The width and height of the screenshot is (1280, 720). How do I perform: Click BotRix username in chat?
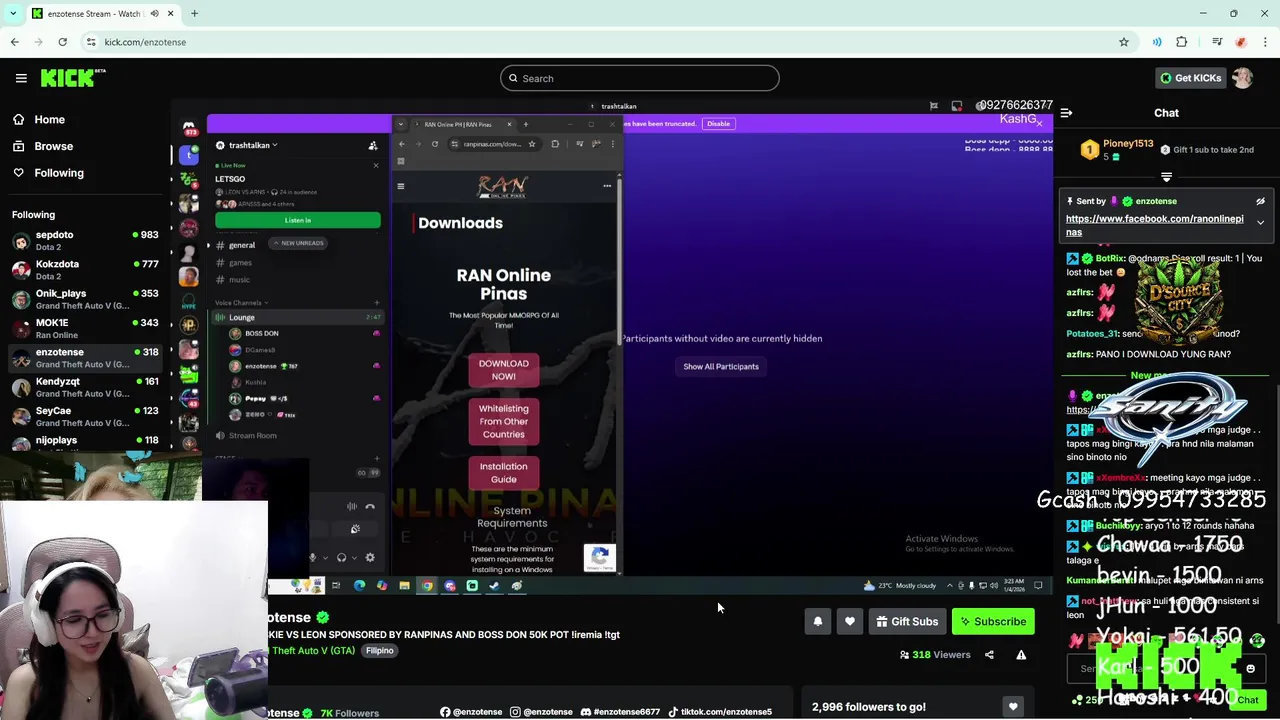point(1110,258)
